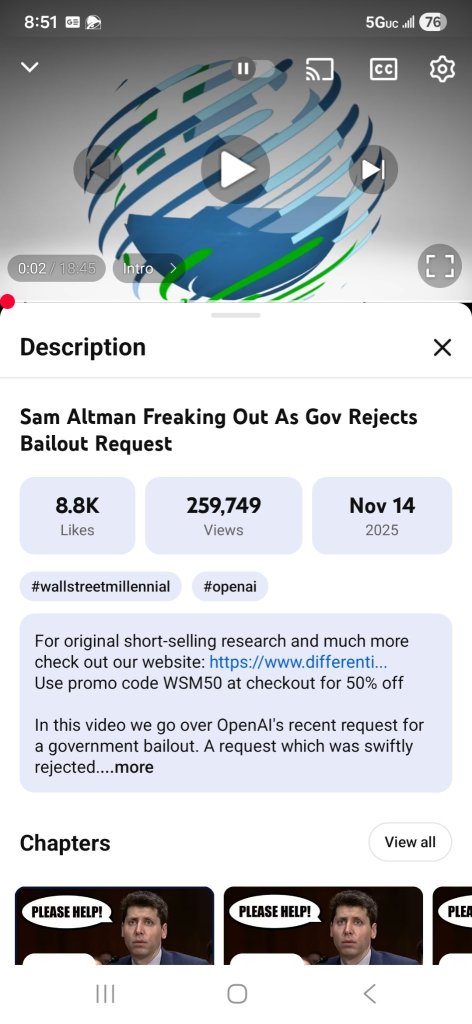Enter fullscreen mode
The image size is (472, 1024).
440,266
